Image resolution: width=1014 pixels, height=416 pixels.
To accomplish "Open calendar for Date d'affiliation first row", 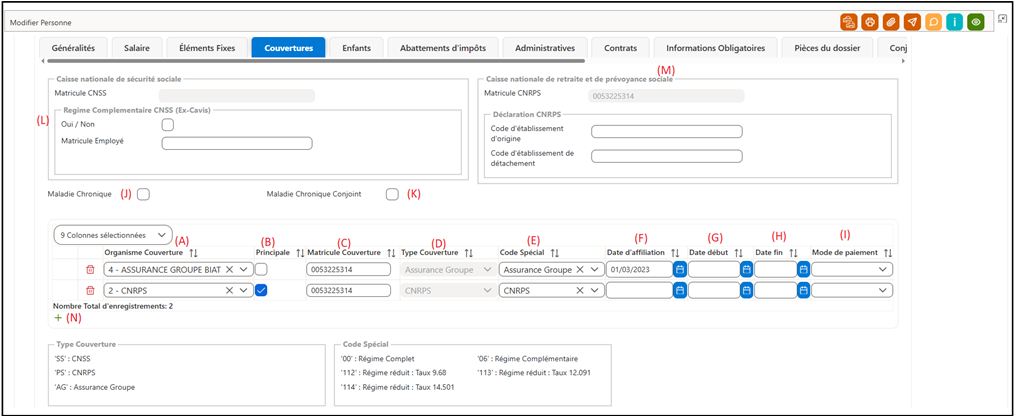I will click(679, 270).
